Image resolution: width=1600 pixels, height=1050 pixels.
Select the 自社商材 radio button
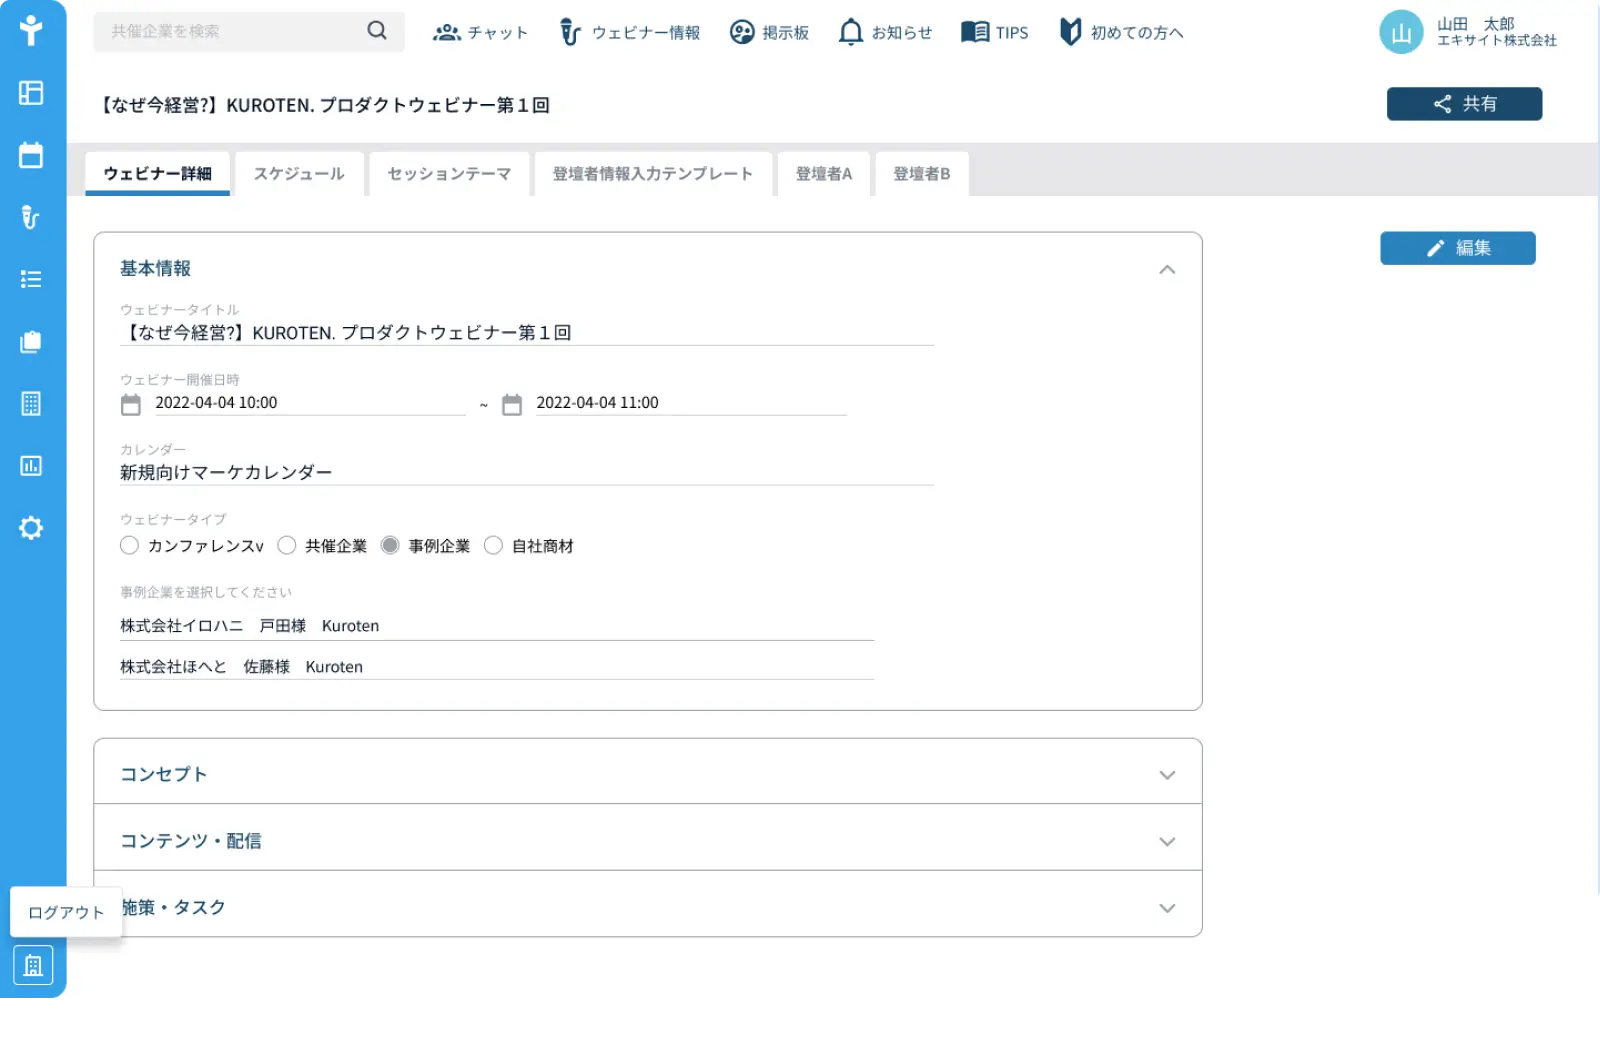point(493,545)
